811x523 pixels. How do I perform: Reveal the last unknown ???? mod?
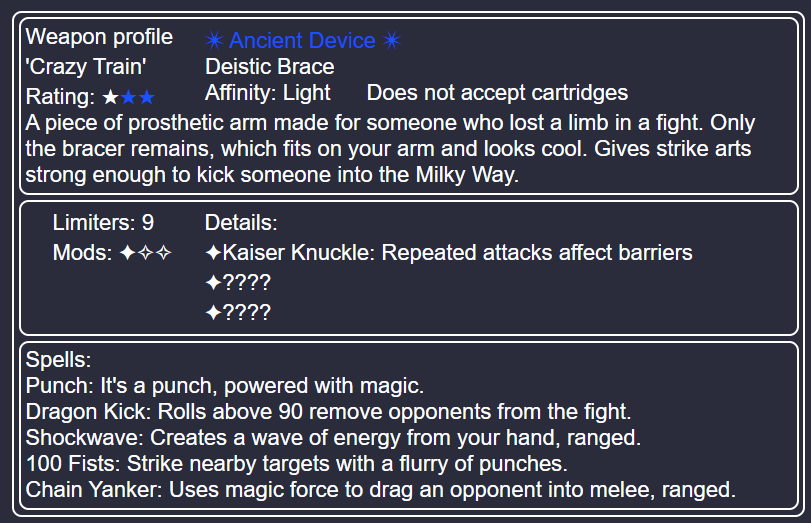coord(238,312)
